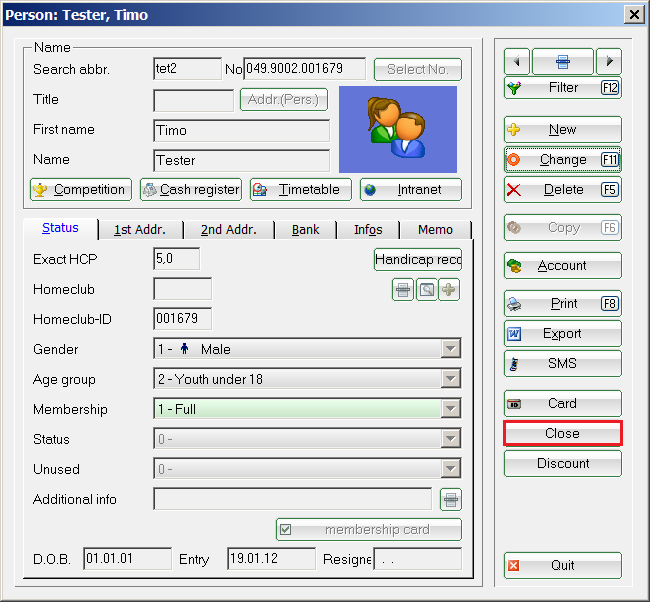The height and width of the screenshot is (602, 650).
Task: Click the list icon between navigation arrows
Action: 563,61
